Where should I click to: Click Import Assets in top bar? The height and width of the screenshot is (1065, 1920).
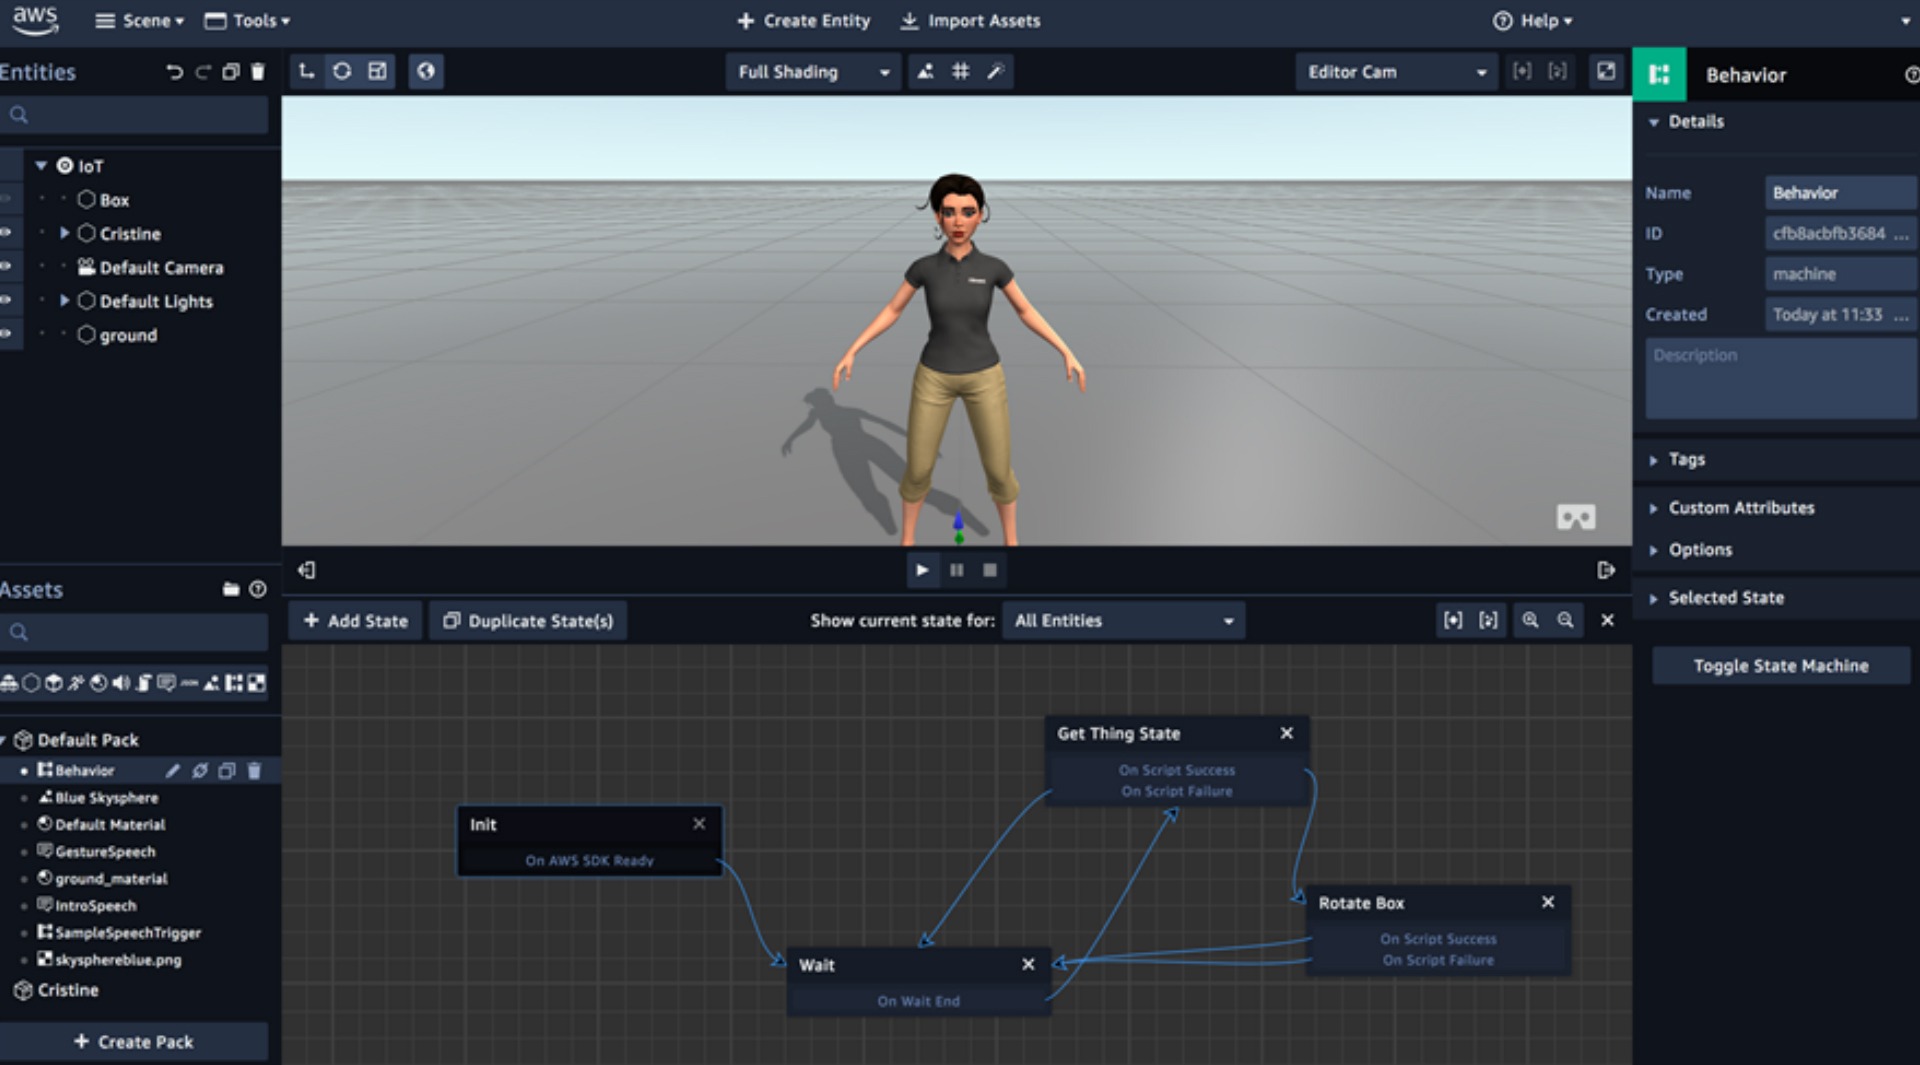(970, 20)
